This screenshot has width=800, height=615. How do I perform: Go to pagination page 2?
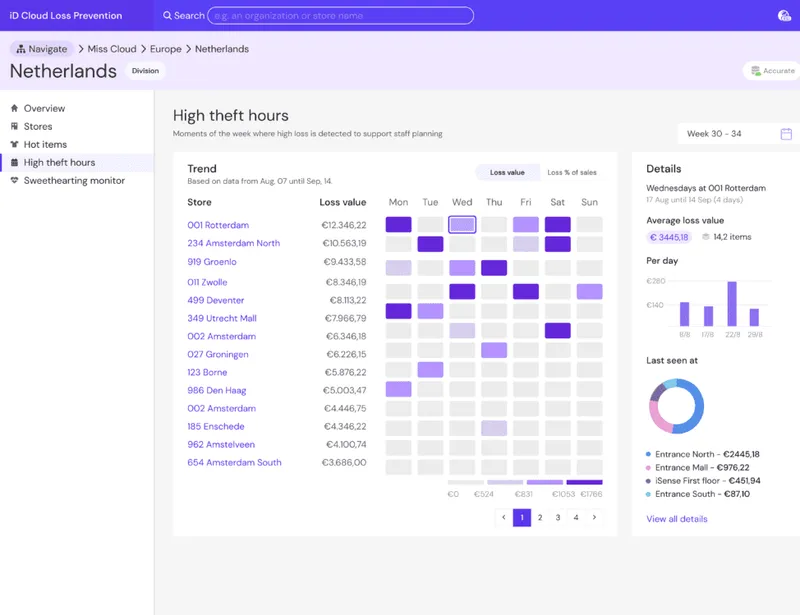pos(540,518)
